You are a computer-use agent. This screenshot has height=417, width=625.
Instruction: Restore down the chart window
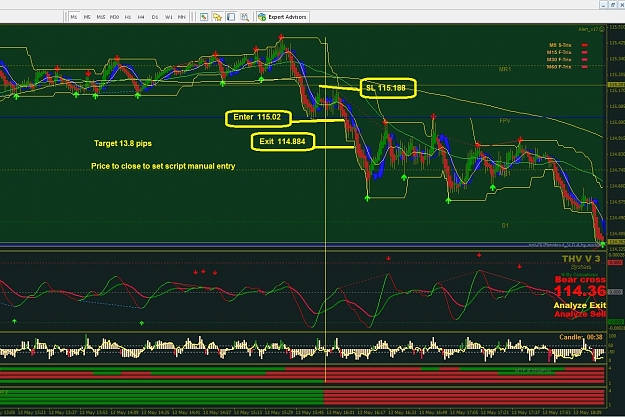pyautogui.click(x=613, y=4)
